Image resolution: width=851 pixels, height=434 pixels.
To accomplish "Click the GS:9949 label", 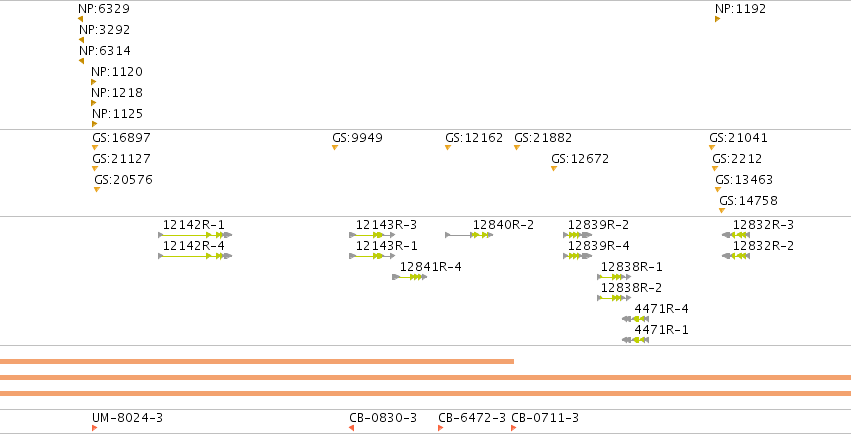I will (x=357, y=138).
